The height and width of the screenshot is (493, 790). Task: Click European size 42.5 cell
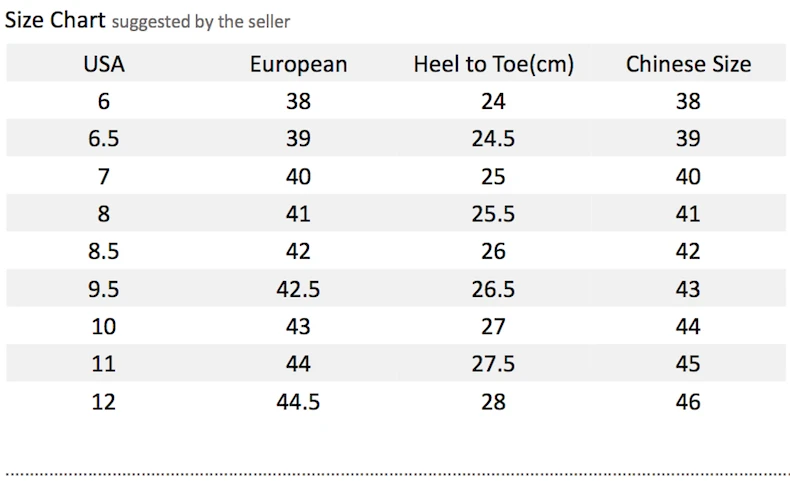298,289
